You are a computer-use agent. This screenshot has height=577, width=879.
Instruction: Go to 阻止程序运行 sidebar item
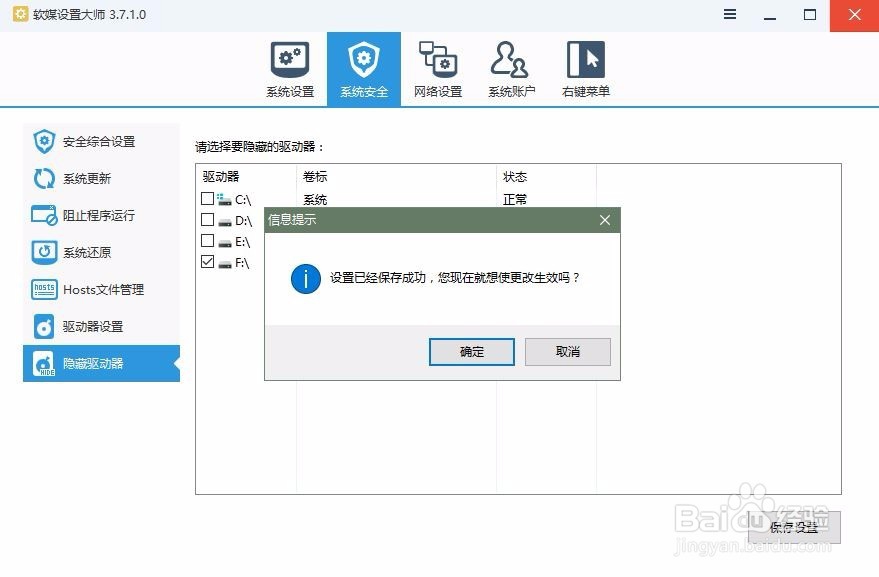coord(101,215)
